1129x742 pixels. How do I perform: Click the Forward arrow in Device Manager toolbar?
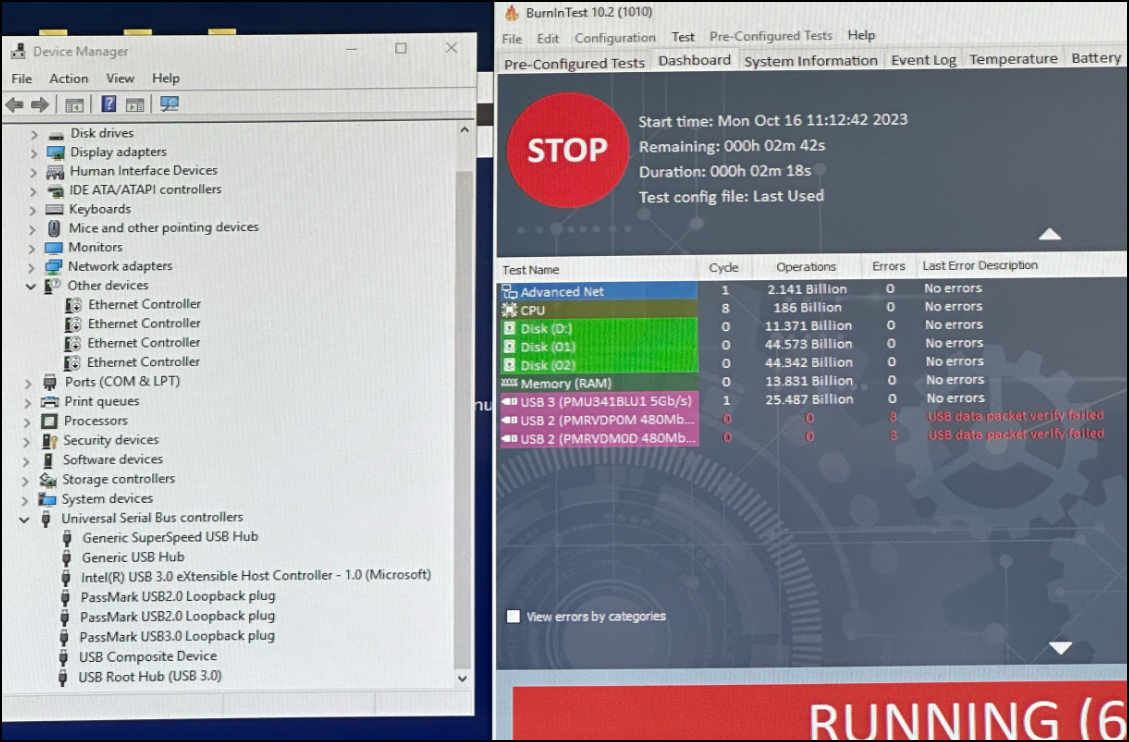40,105
